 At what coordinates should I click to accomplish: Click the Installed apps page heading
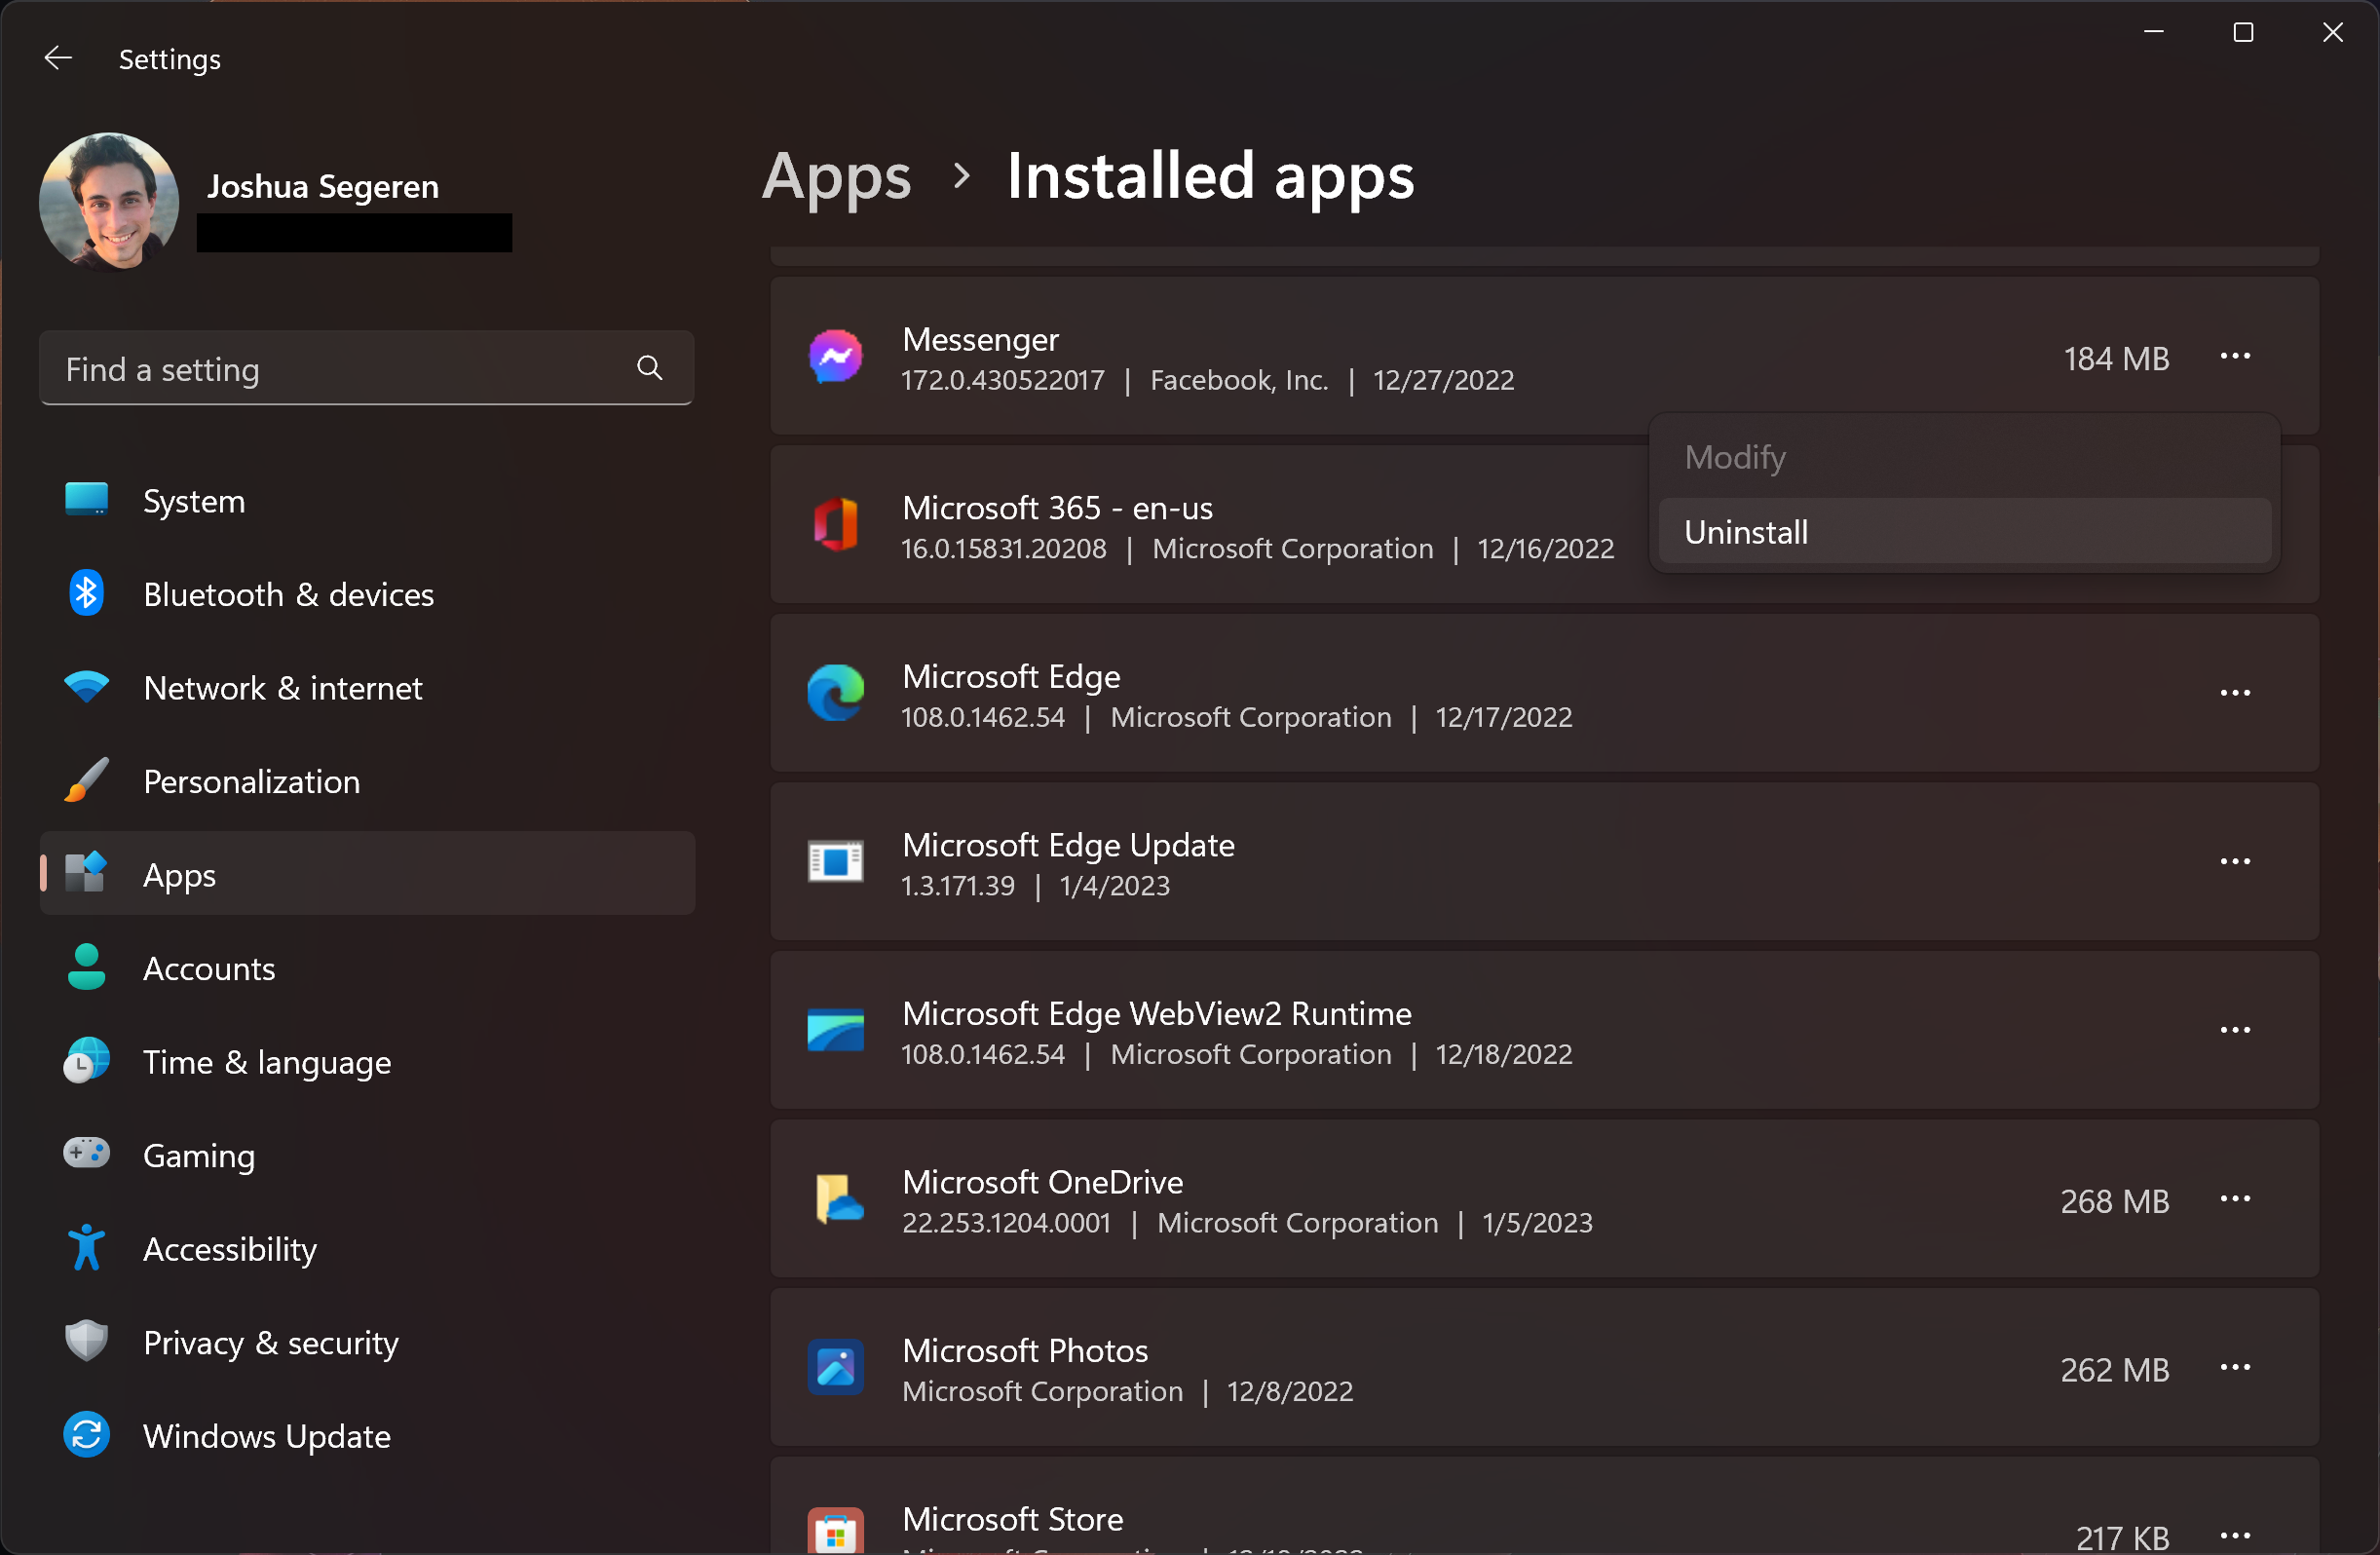1210,177
